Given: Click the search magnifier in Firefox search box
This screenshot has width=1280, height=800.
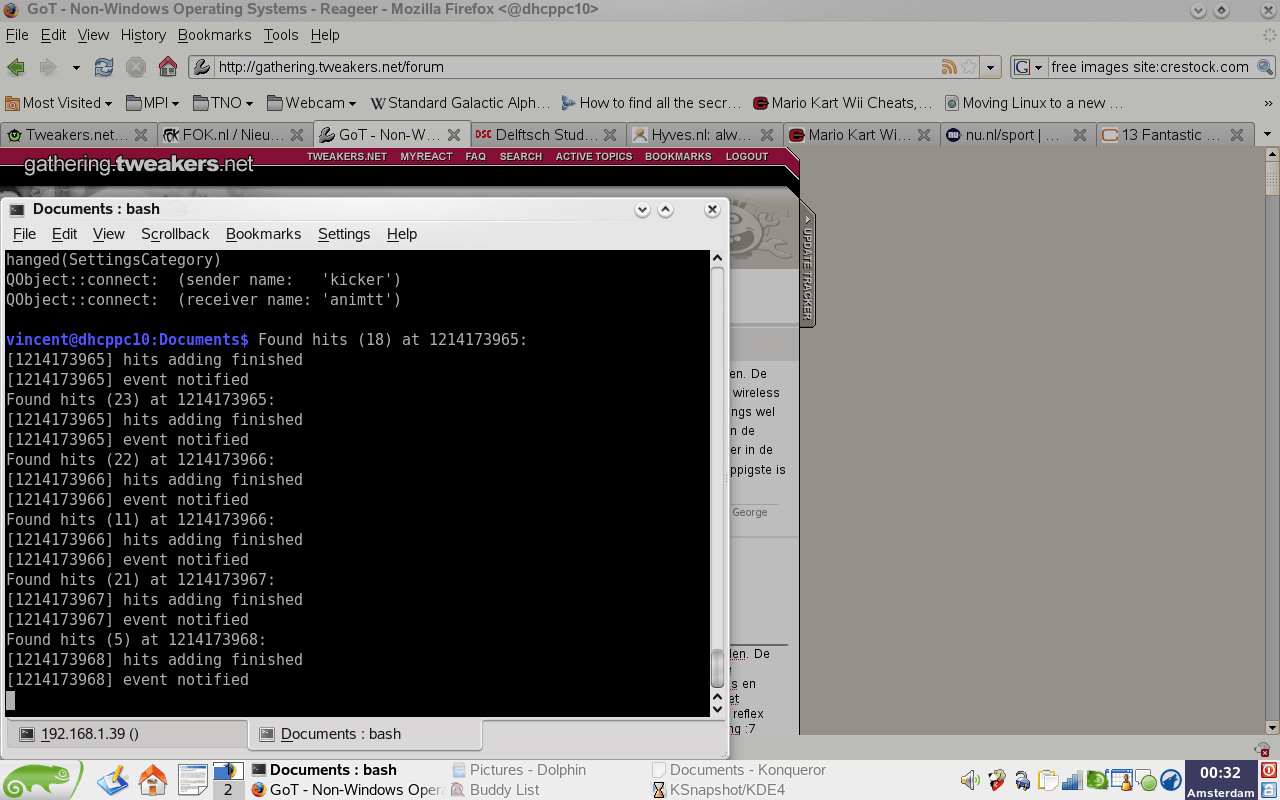Looking at the screenshot, I should click(1265, 67).
